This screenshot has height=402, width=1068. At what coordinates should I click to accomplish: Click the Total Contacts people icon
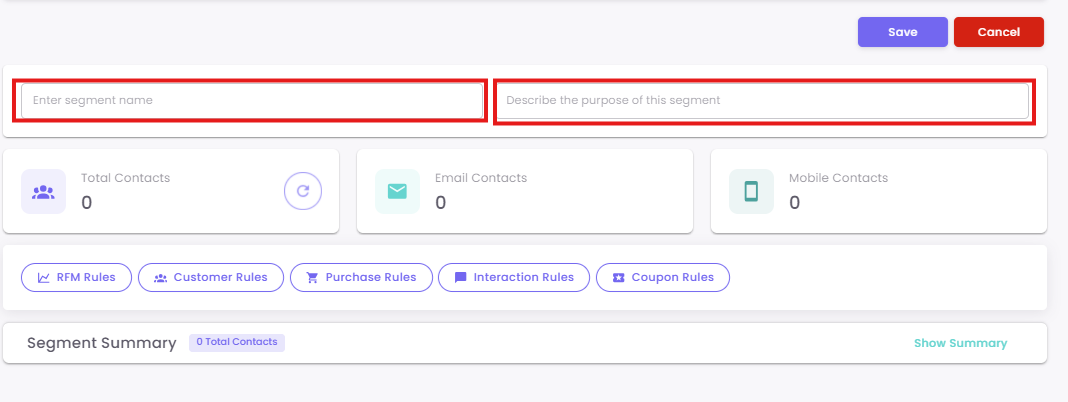[43, 191]
